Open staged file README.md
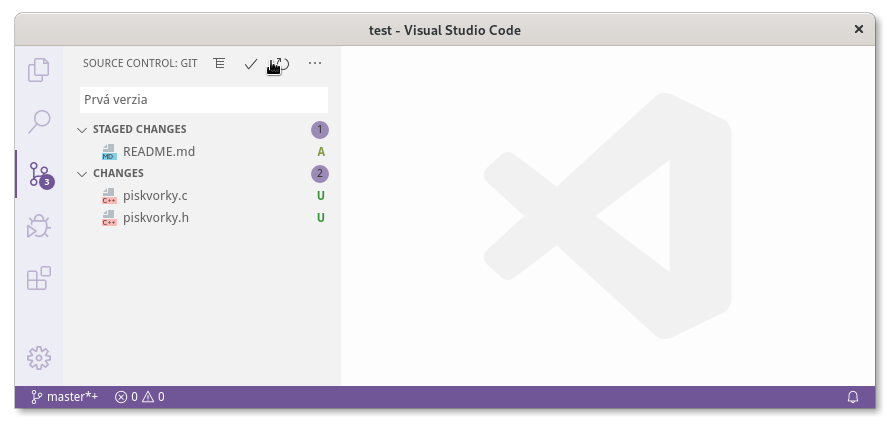The height and width of the screenshot is (427, 894). [x=158, y=152]
